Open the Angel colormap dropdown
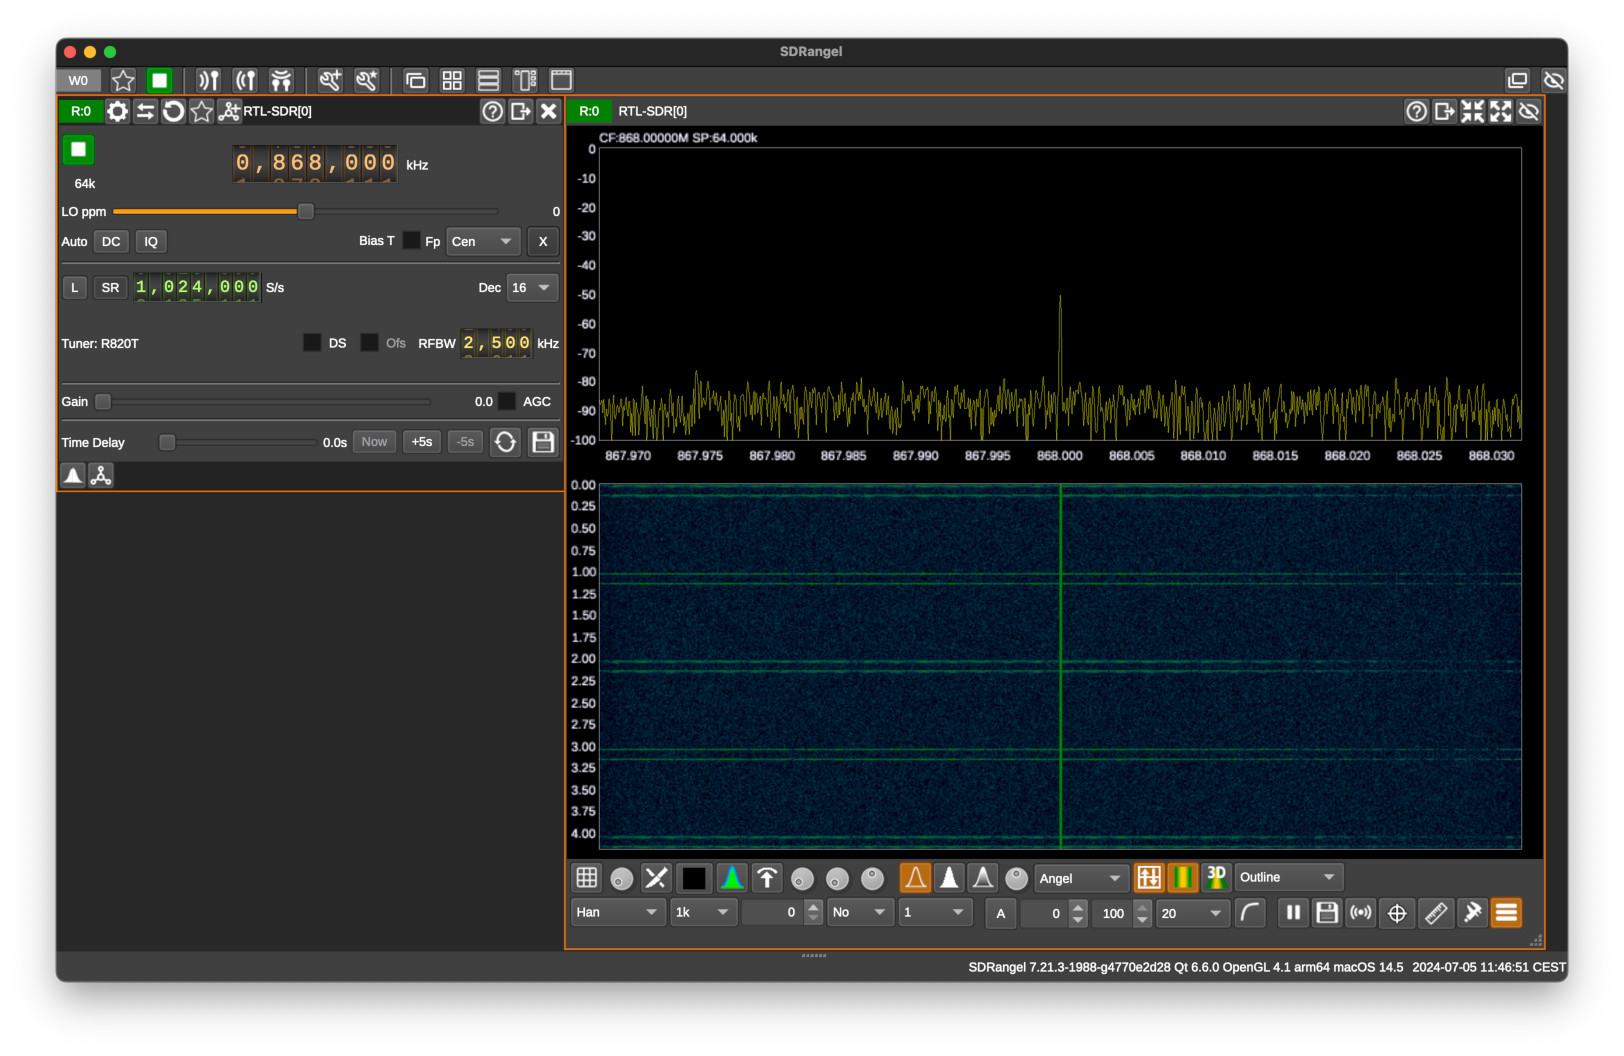This screenshot has width=1624, height=1056. 1080,877
